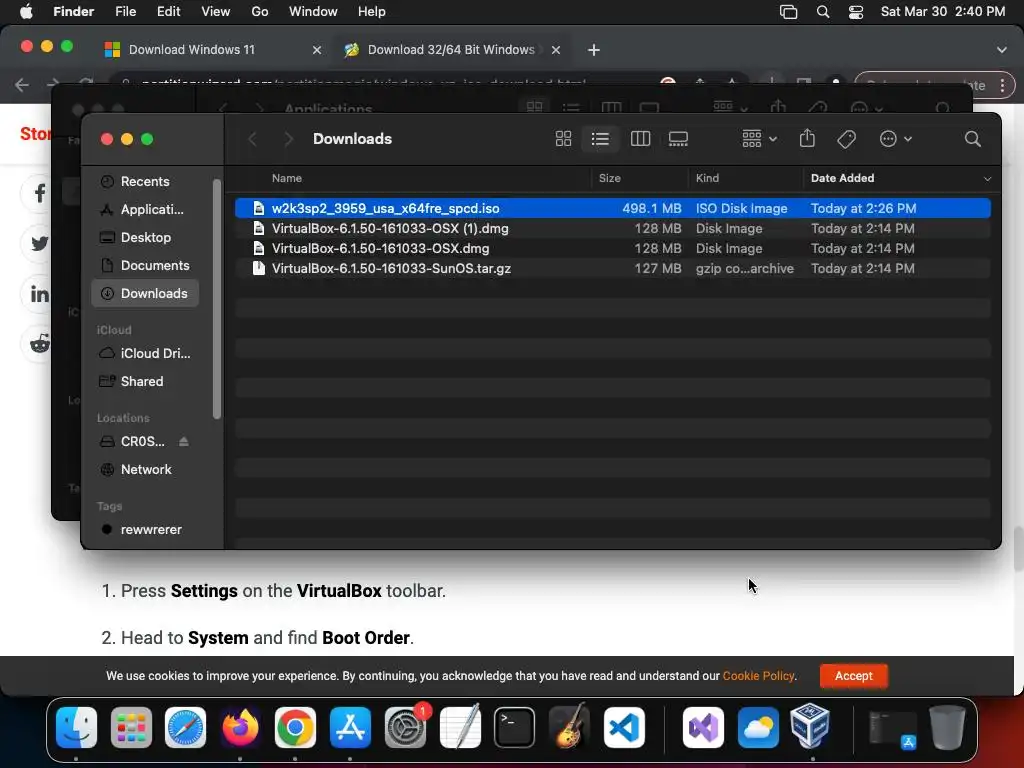
Task: Eject the CROS volume in sidebar
Action: (x=184, y=441)
